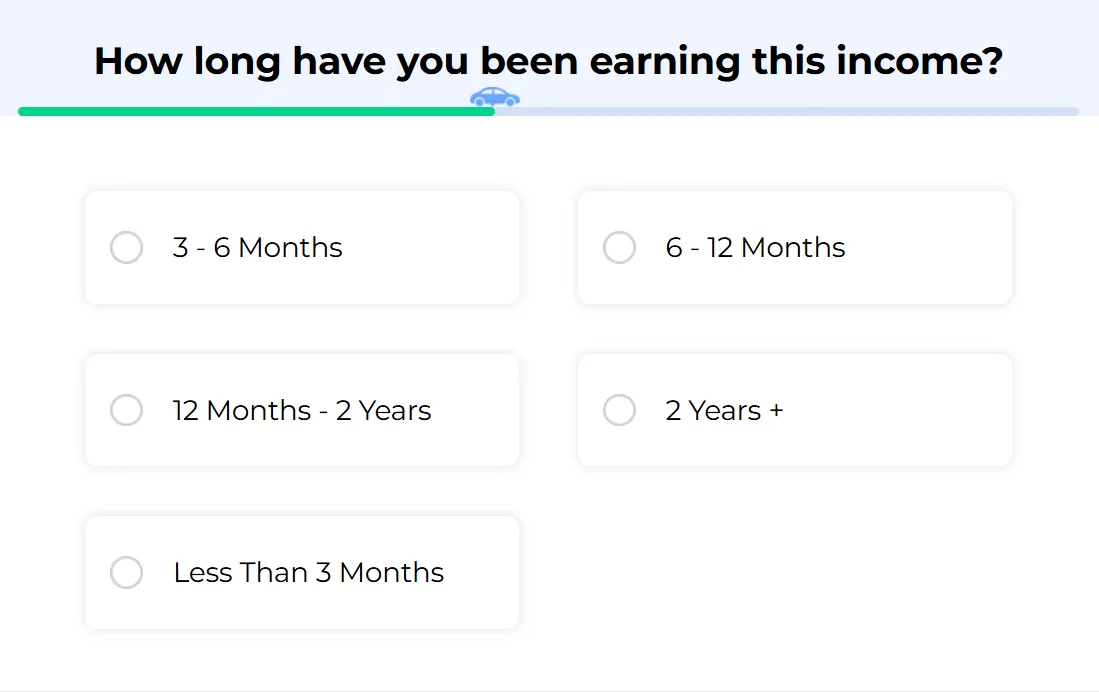Select the 3 - 6 Months radio button
This screenshot has width=1099, height=692.
(x=126, y=247)
